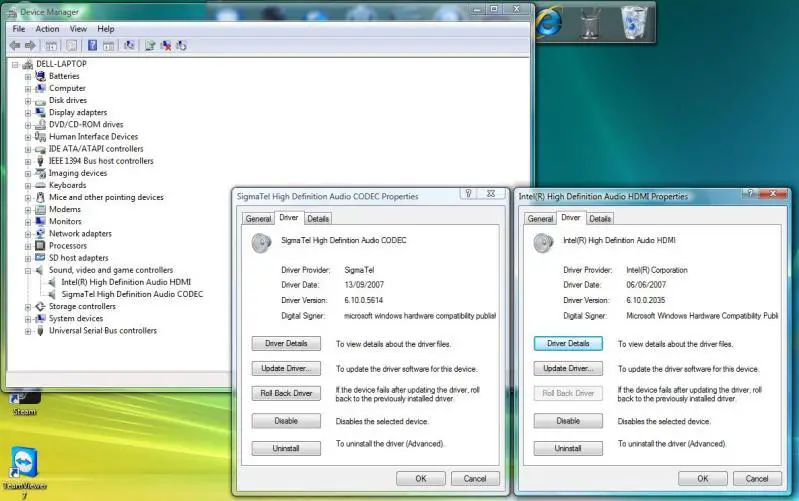Expand the System devices tree node
This screenshot has height=501, width=799.
click(x=28, y=319)
